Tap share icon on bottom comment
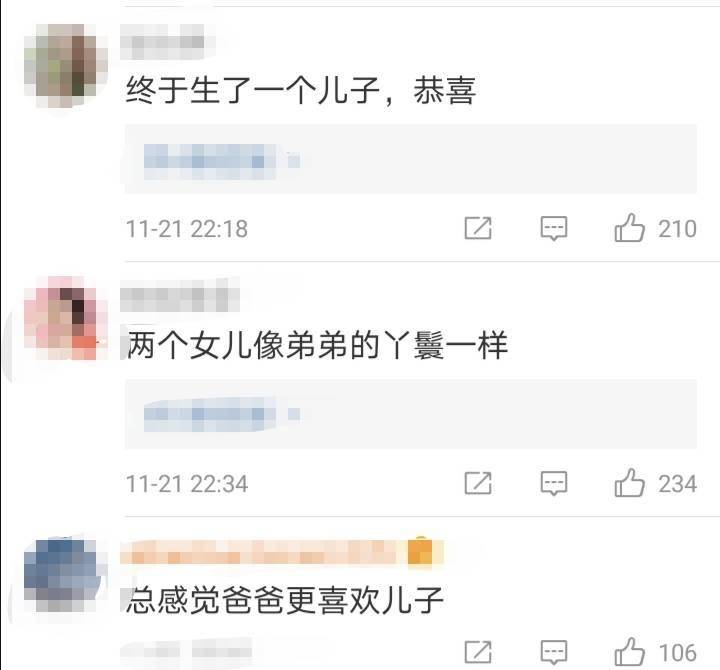Image resolution: width=720 pixels, height=670 pixels. click(478, 652)
